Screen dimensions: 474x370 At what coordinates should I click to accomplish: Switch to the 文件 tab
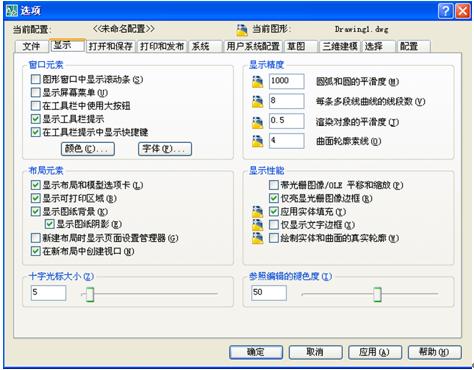[x=31, y=46]
